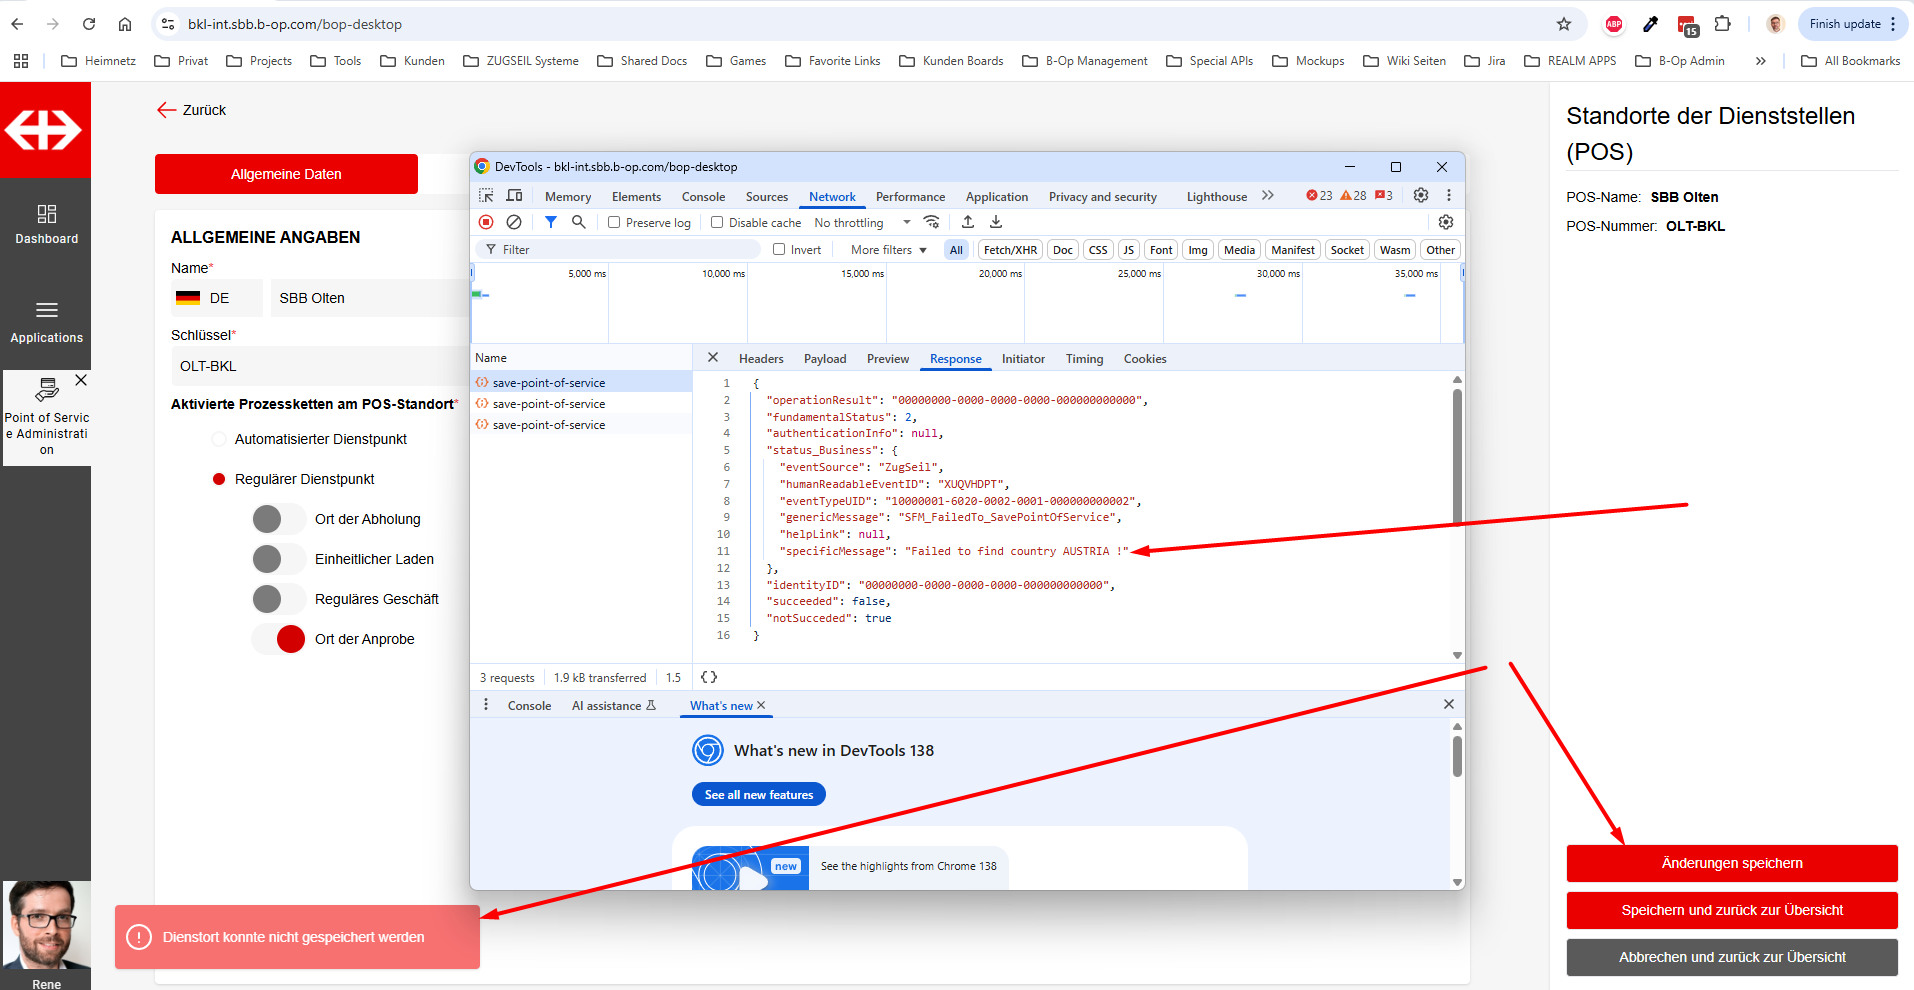Toggle the device toolbar icon in DevTools
The height and width of the screenshot is (990, 1914).
point(514,196)
